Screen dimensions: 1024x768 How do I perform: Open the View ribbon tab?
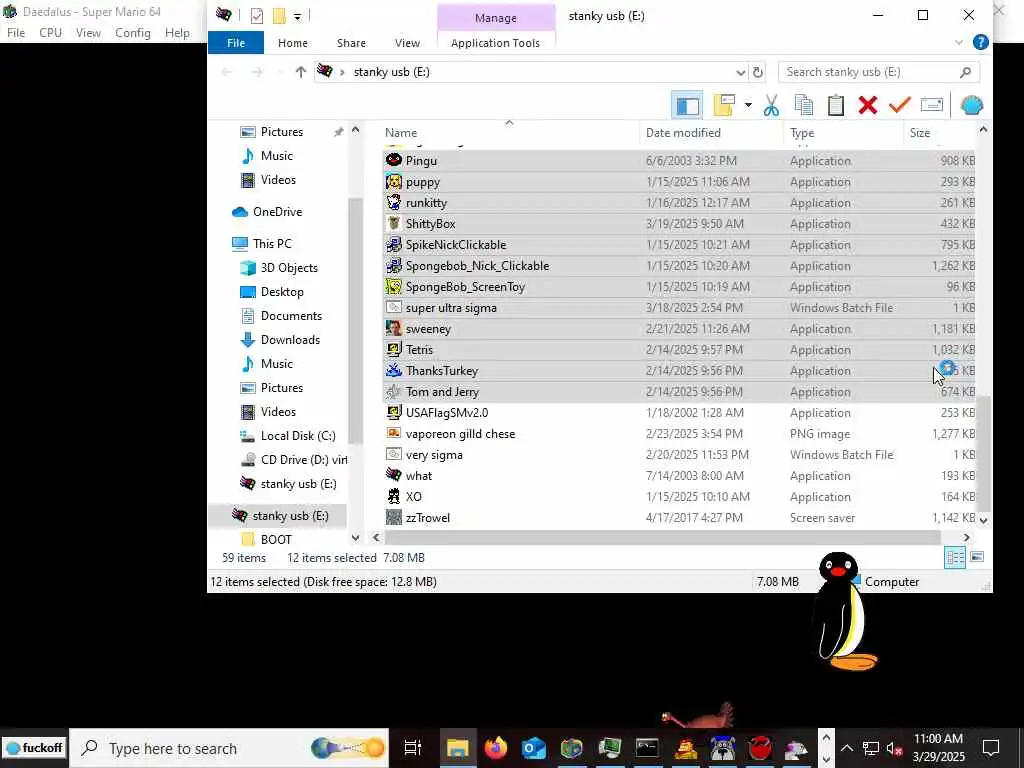tap(408, 42)
